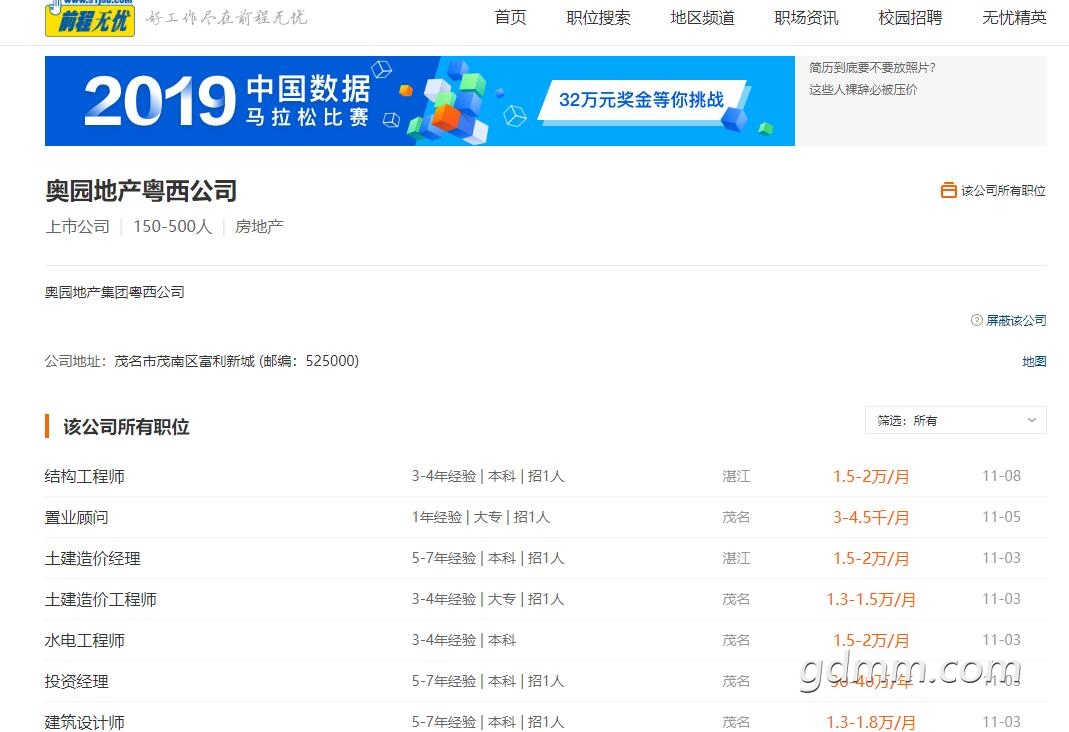Click 1.3-1.8万/月 salary for 建筑设计师
The width and height of the screenshot is (1069, 732).
(871, 722)
